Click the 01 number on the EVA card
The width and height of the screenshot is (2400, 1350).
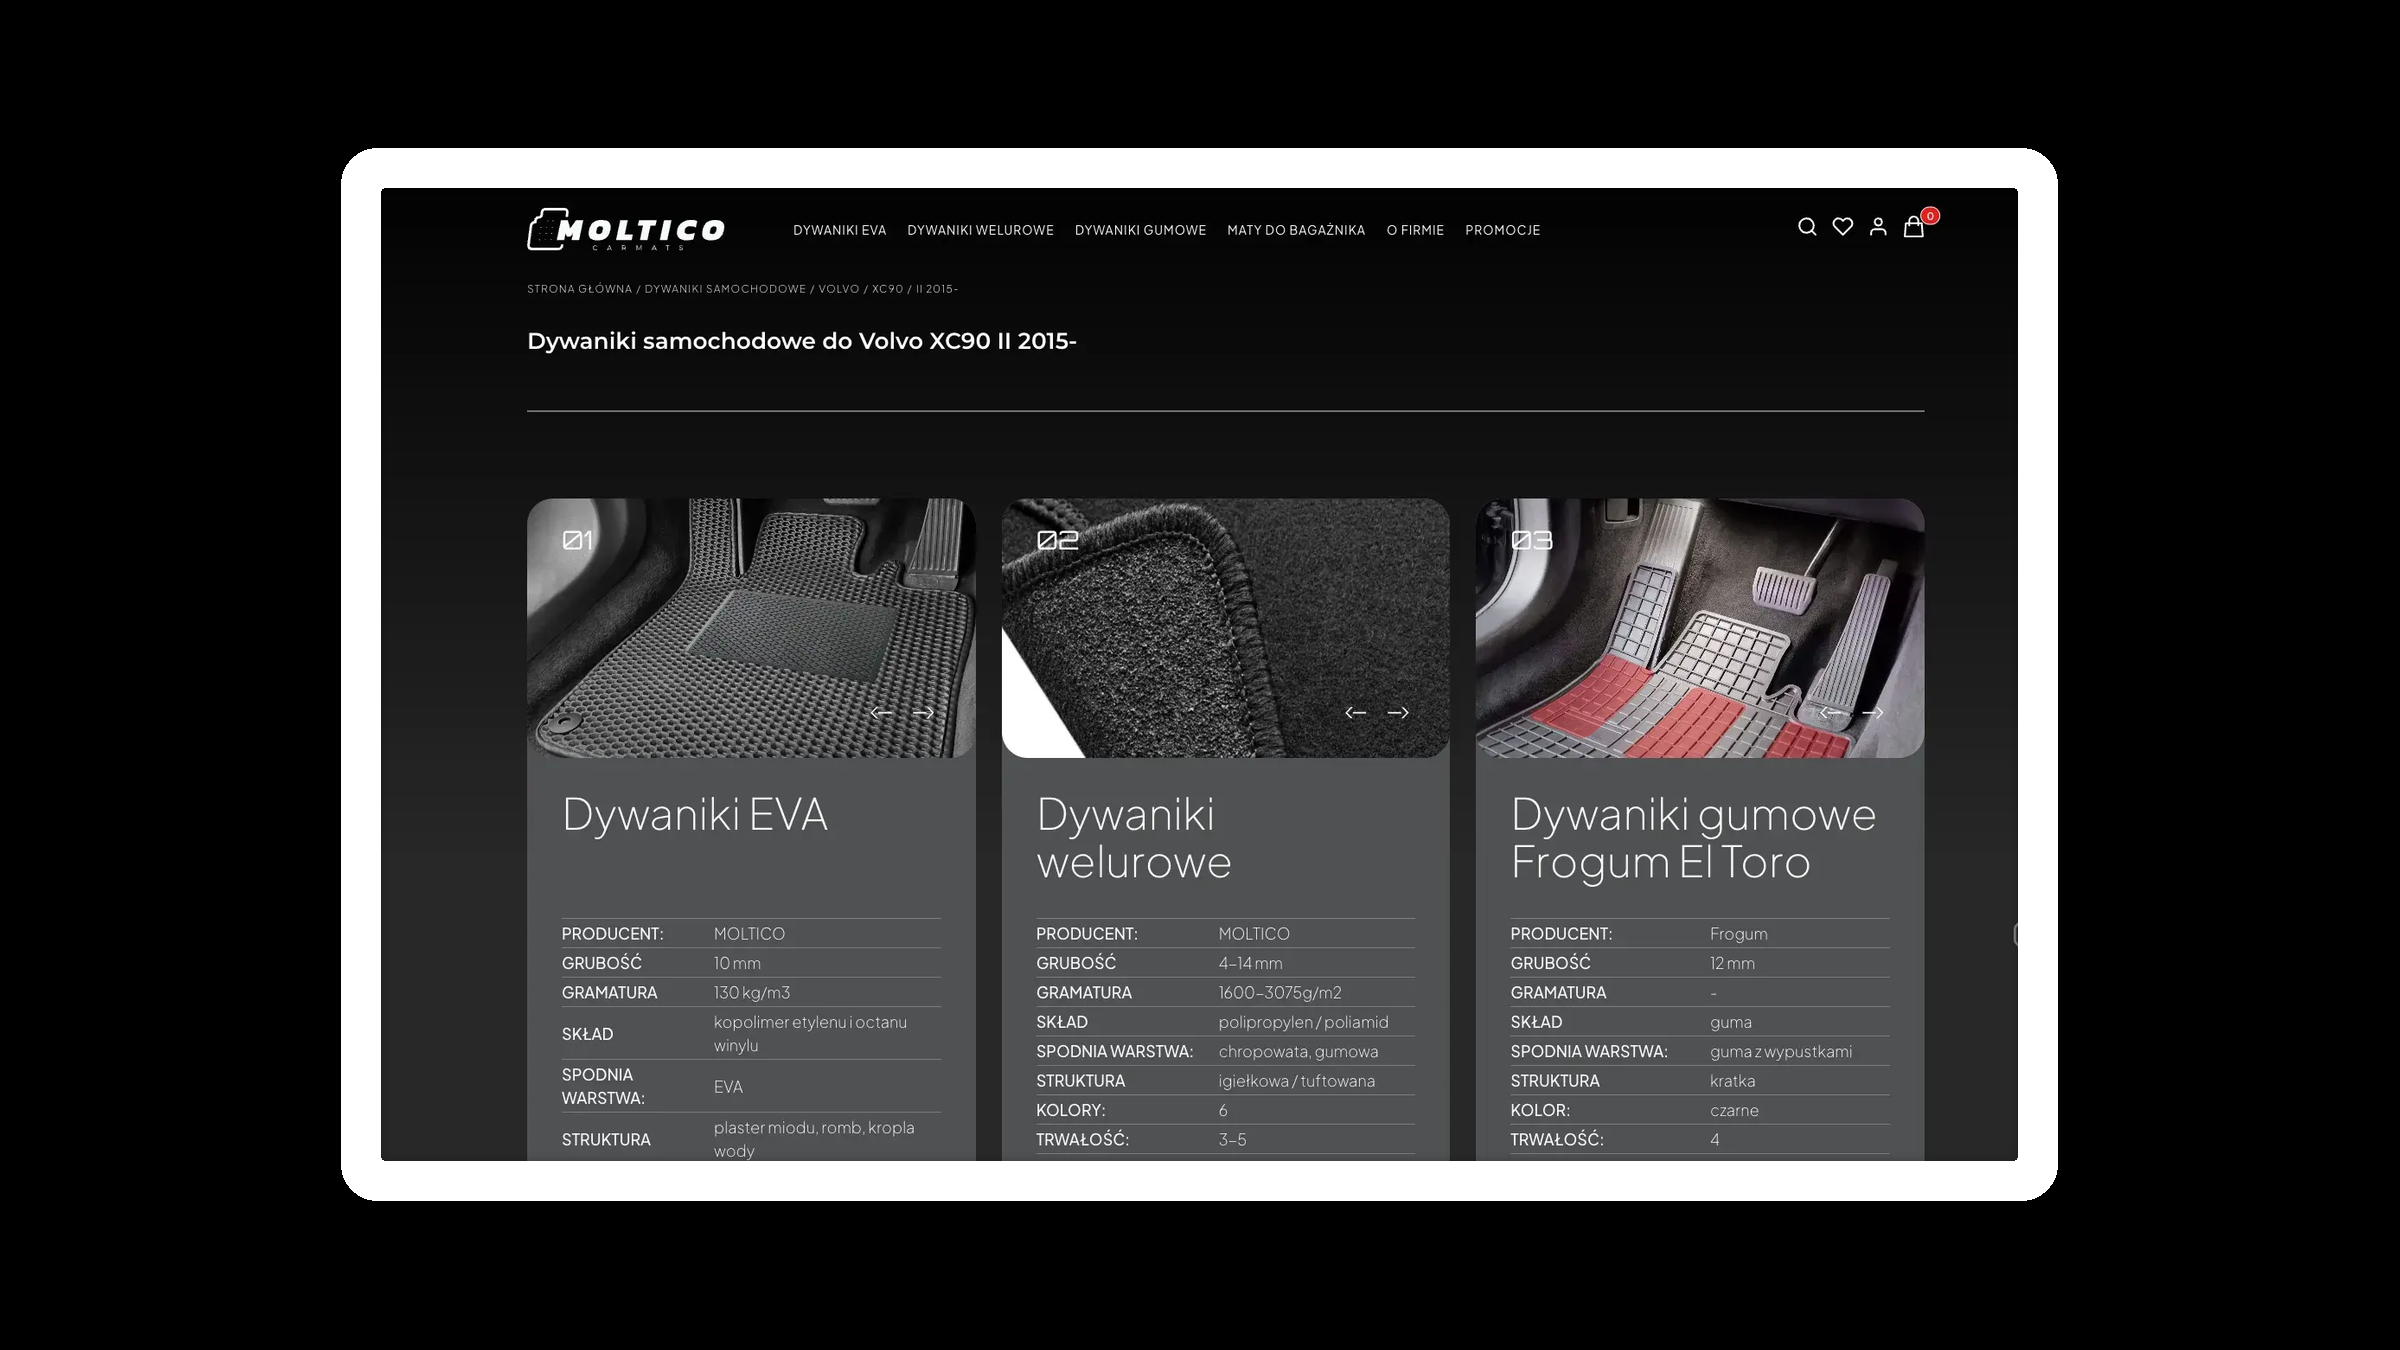point(578,540)
